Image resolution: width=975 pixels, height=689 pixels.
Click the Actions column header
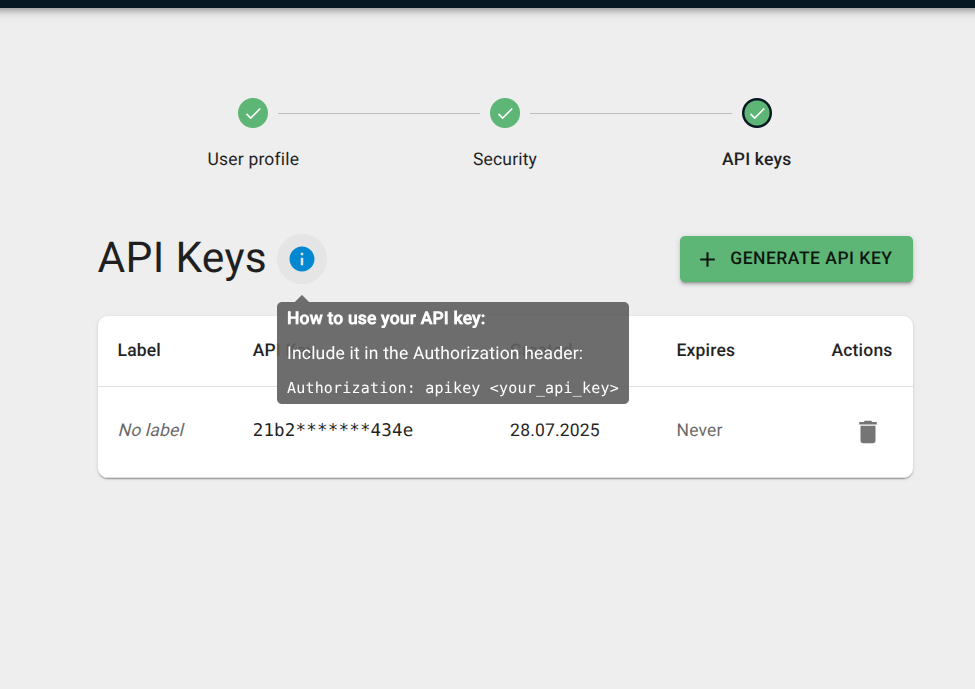pos(861,350)
